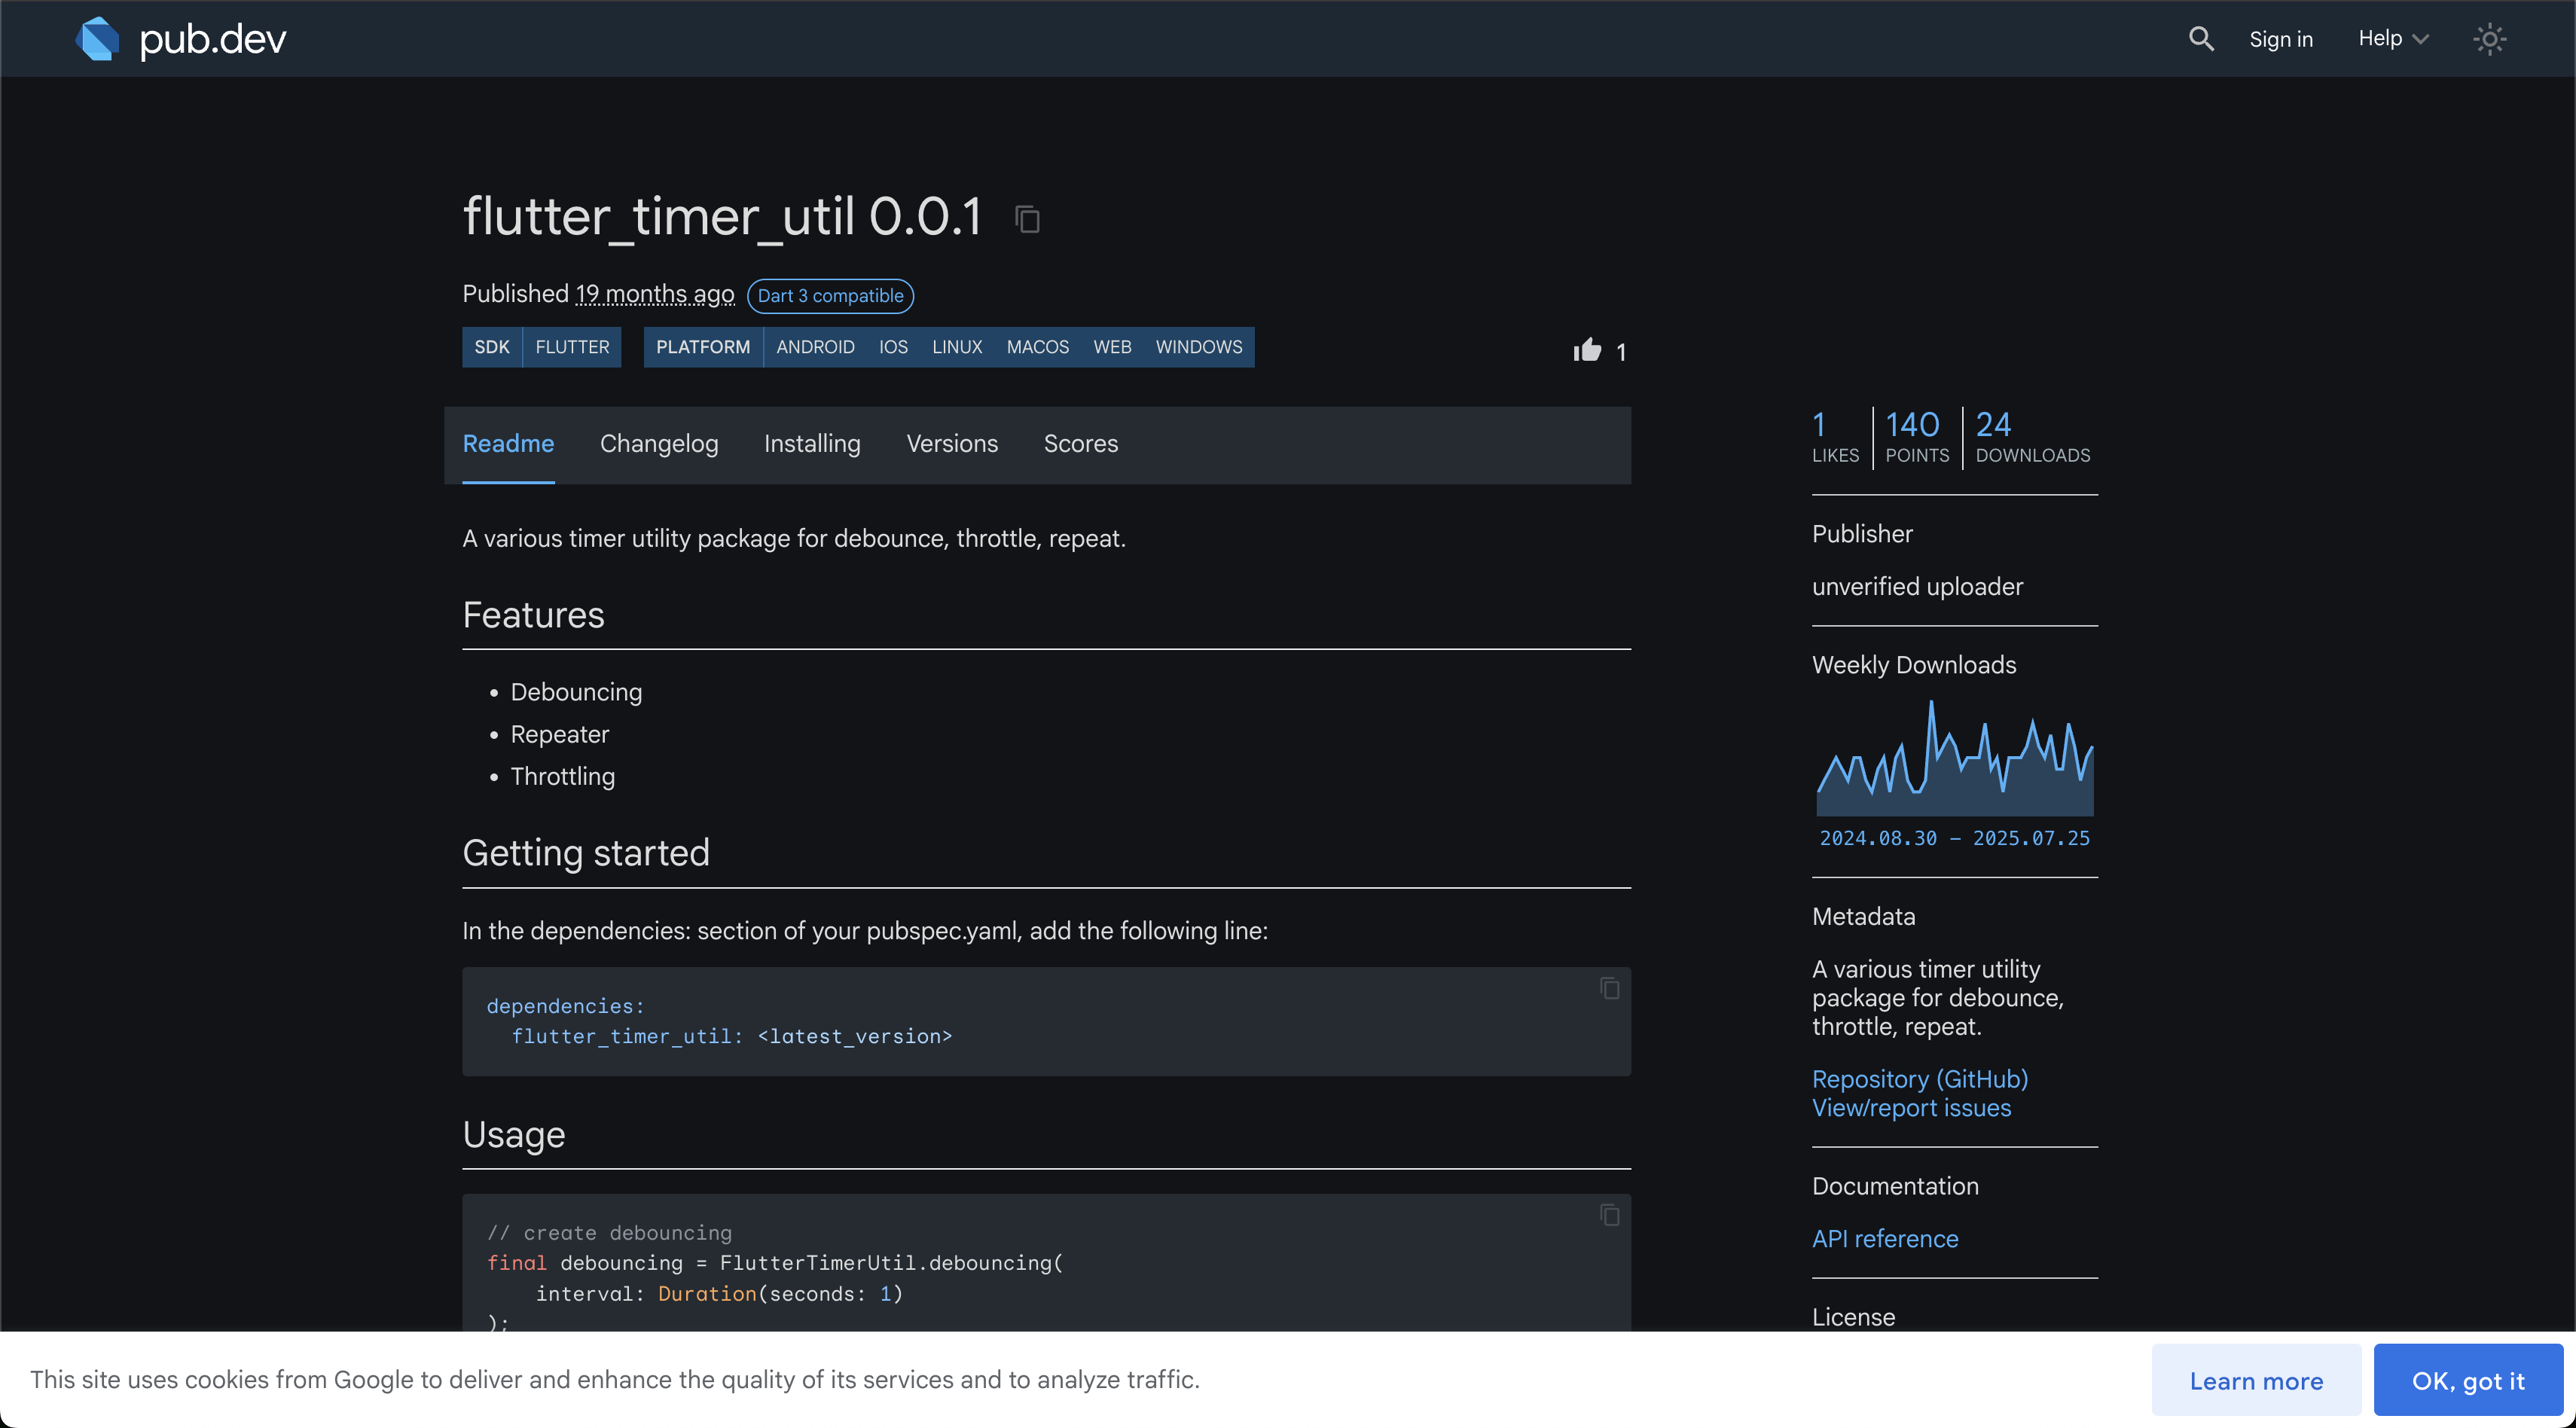Click the Sign in link

[2280, 39]
